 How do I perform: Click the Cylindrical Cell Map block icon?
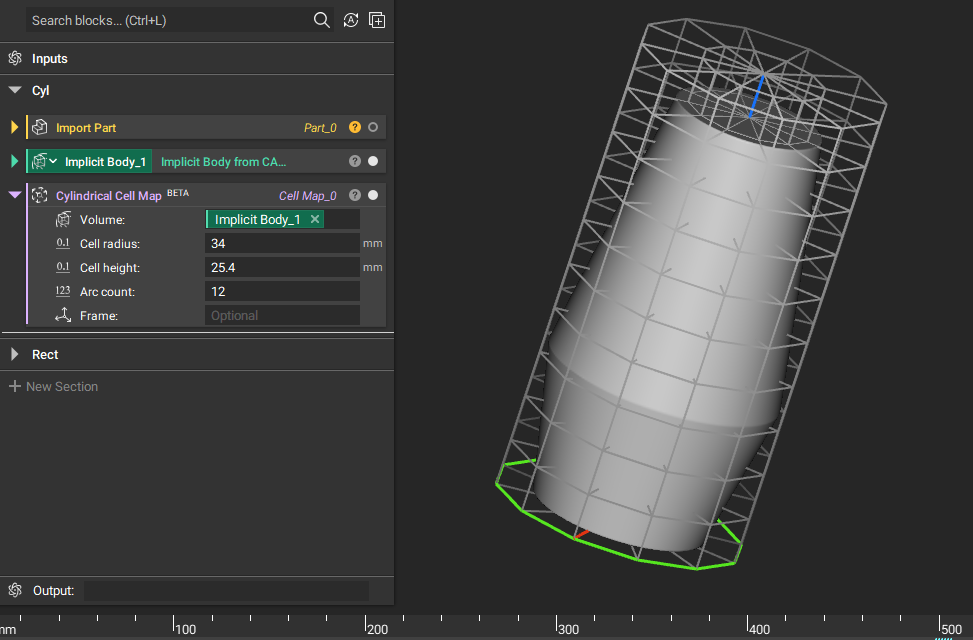pyautogui.click(x=40, y=195)
